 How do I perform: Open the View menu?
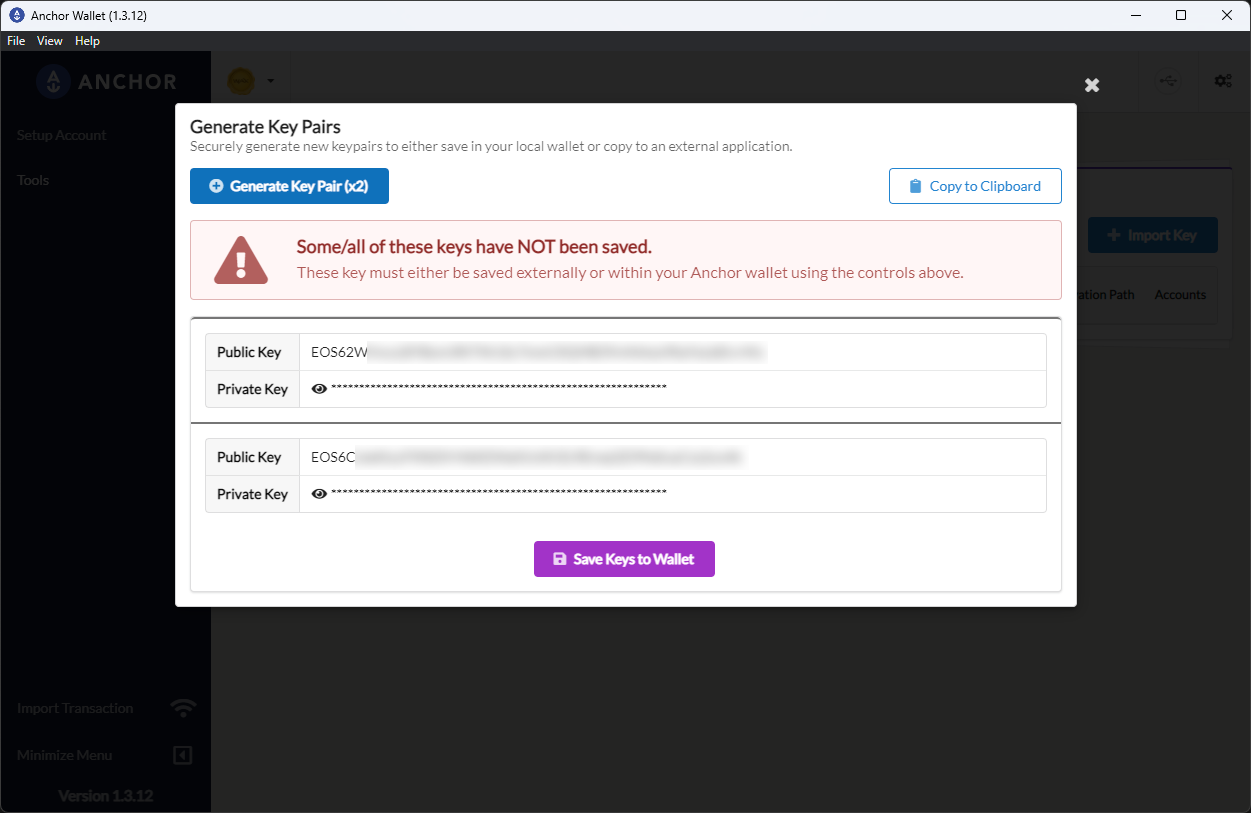[x=50, y=41]
